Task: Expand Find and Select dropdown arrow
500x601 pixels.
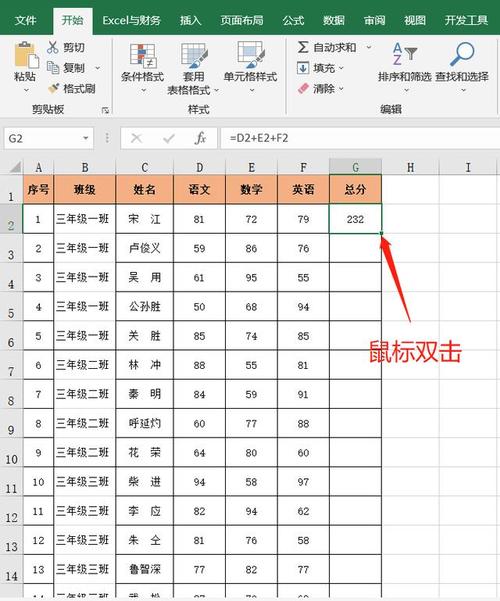Action: pos(463,90)
